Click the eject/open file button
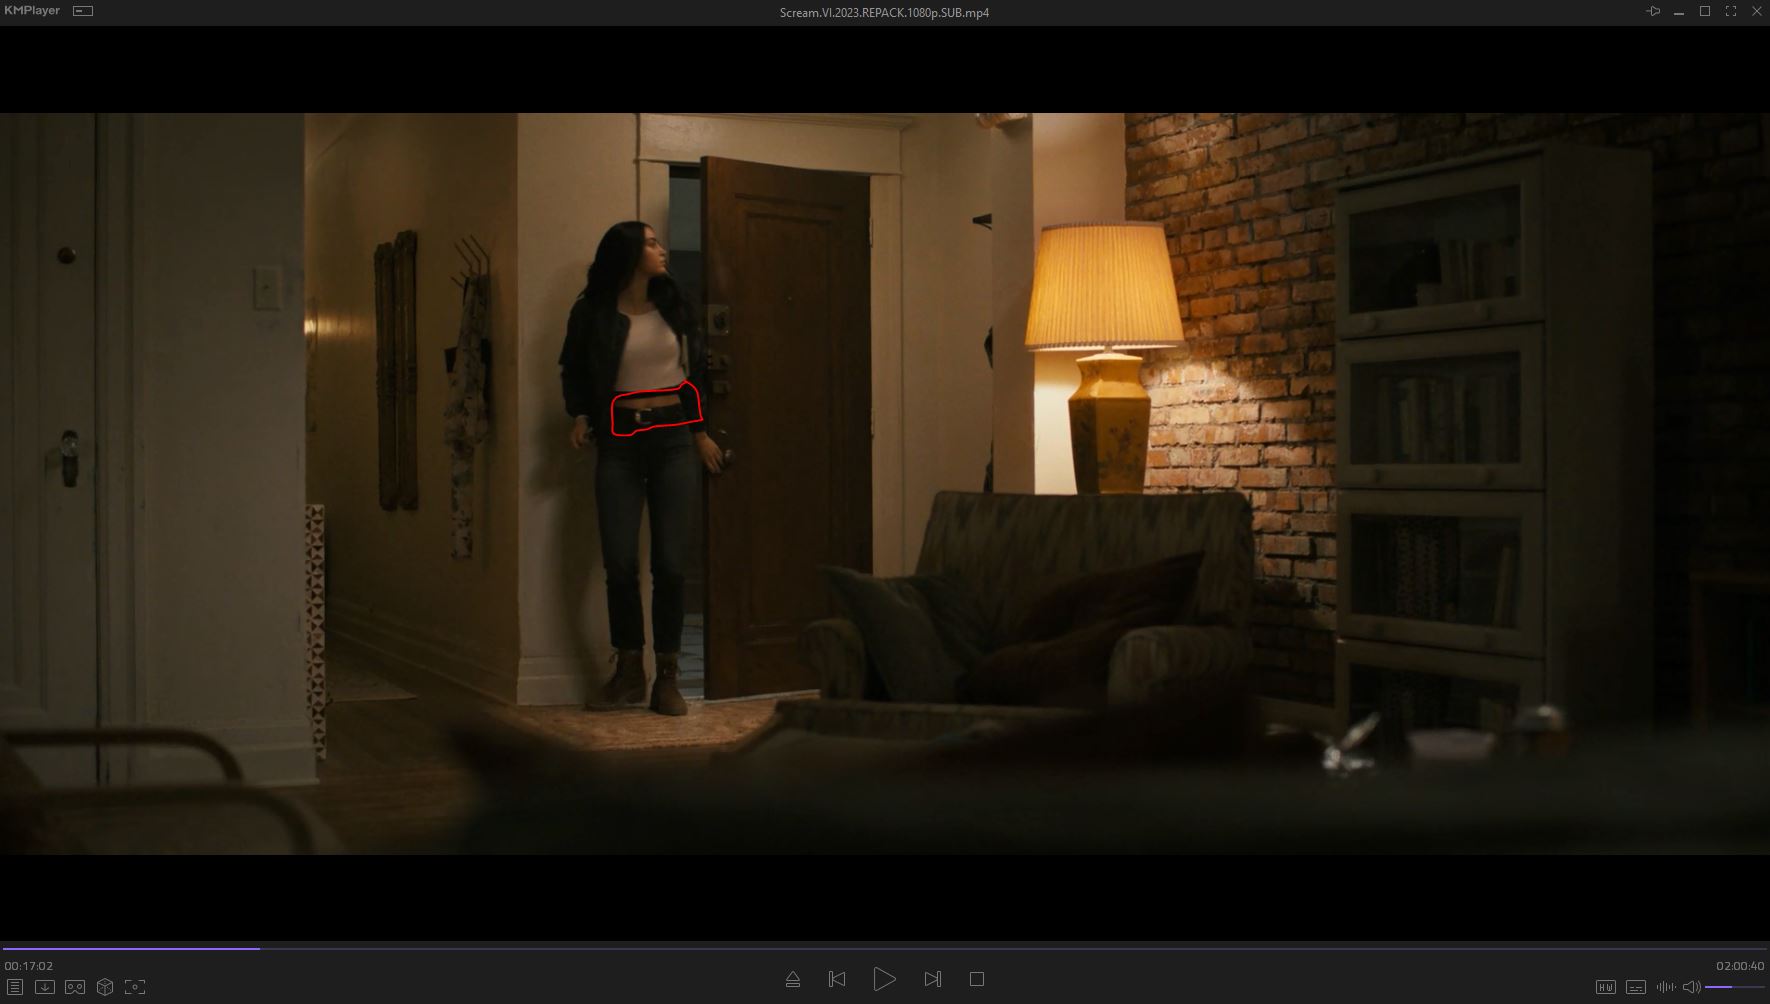This screenshot has width=1770, height=1004. [793, 979]
